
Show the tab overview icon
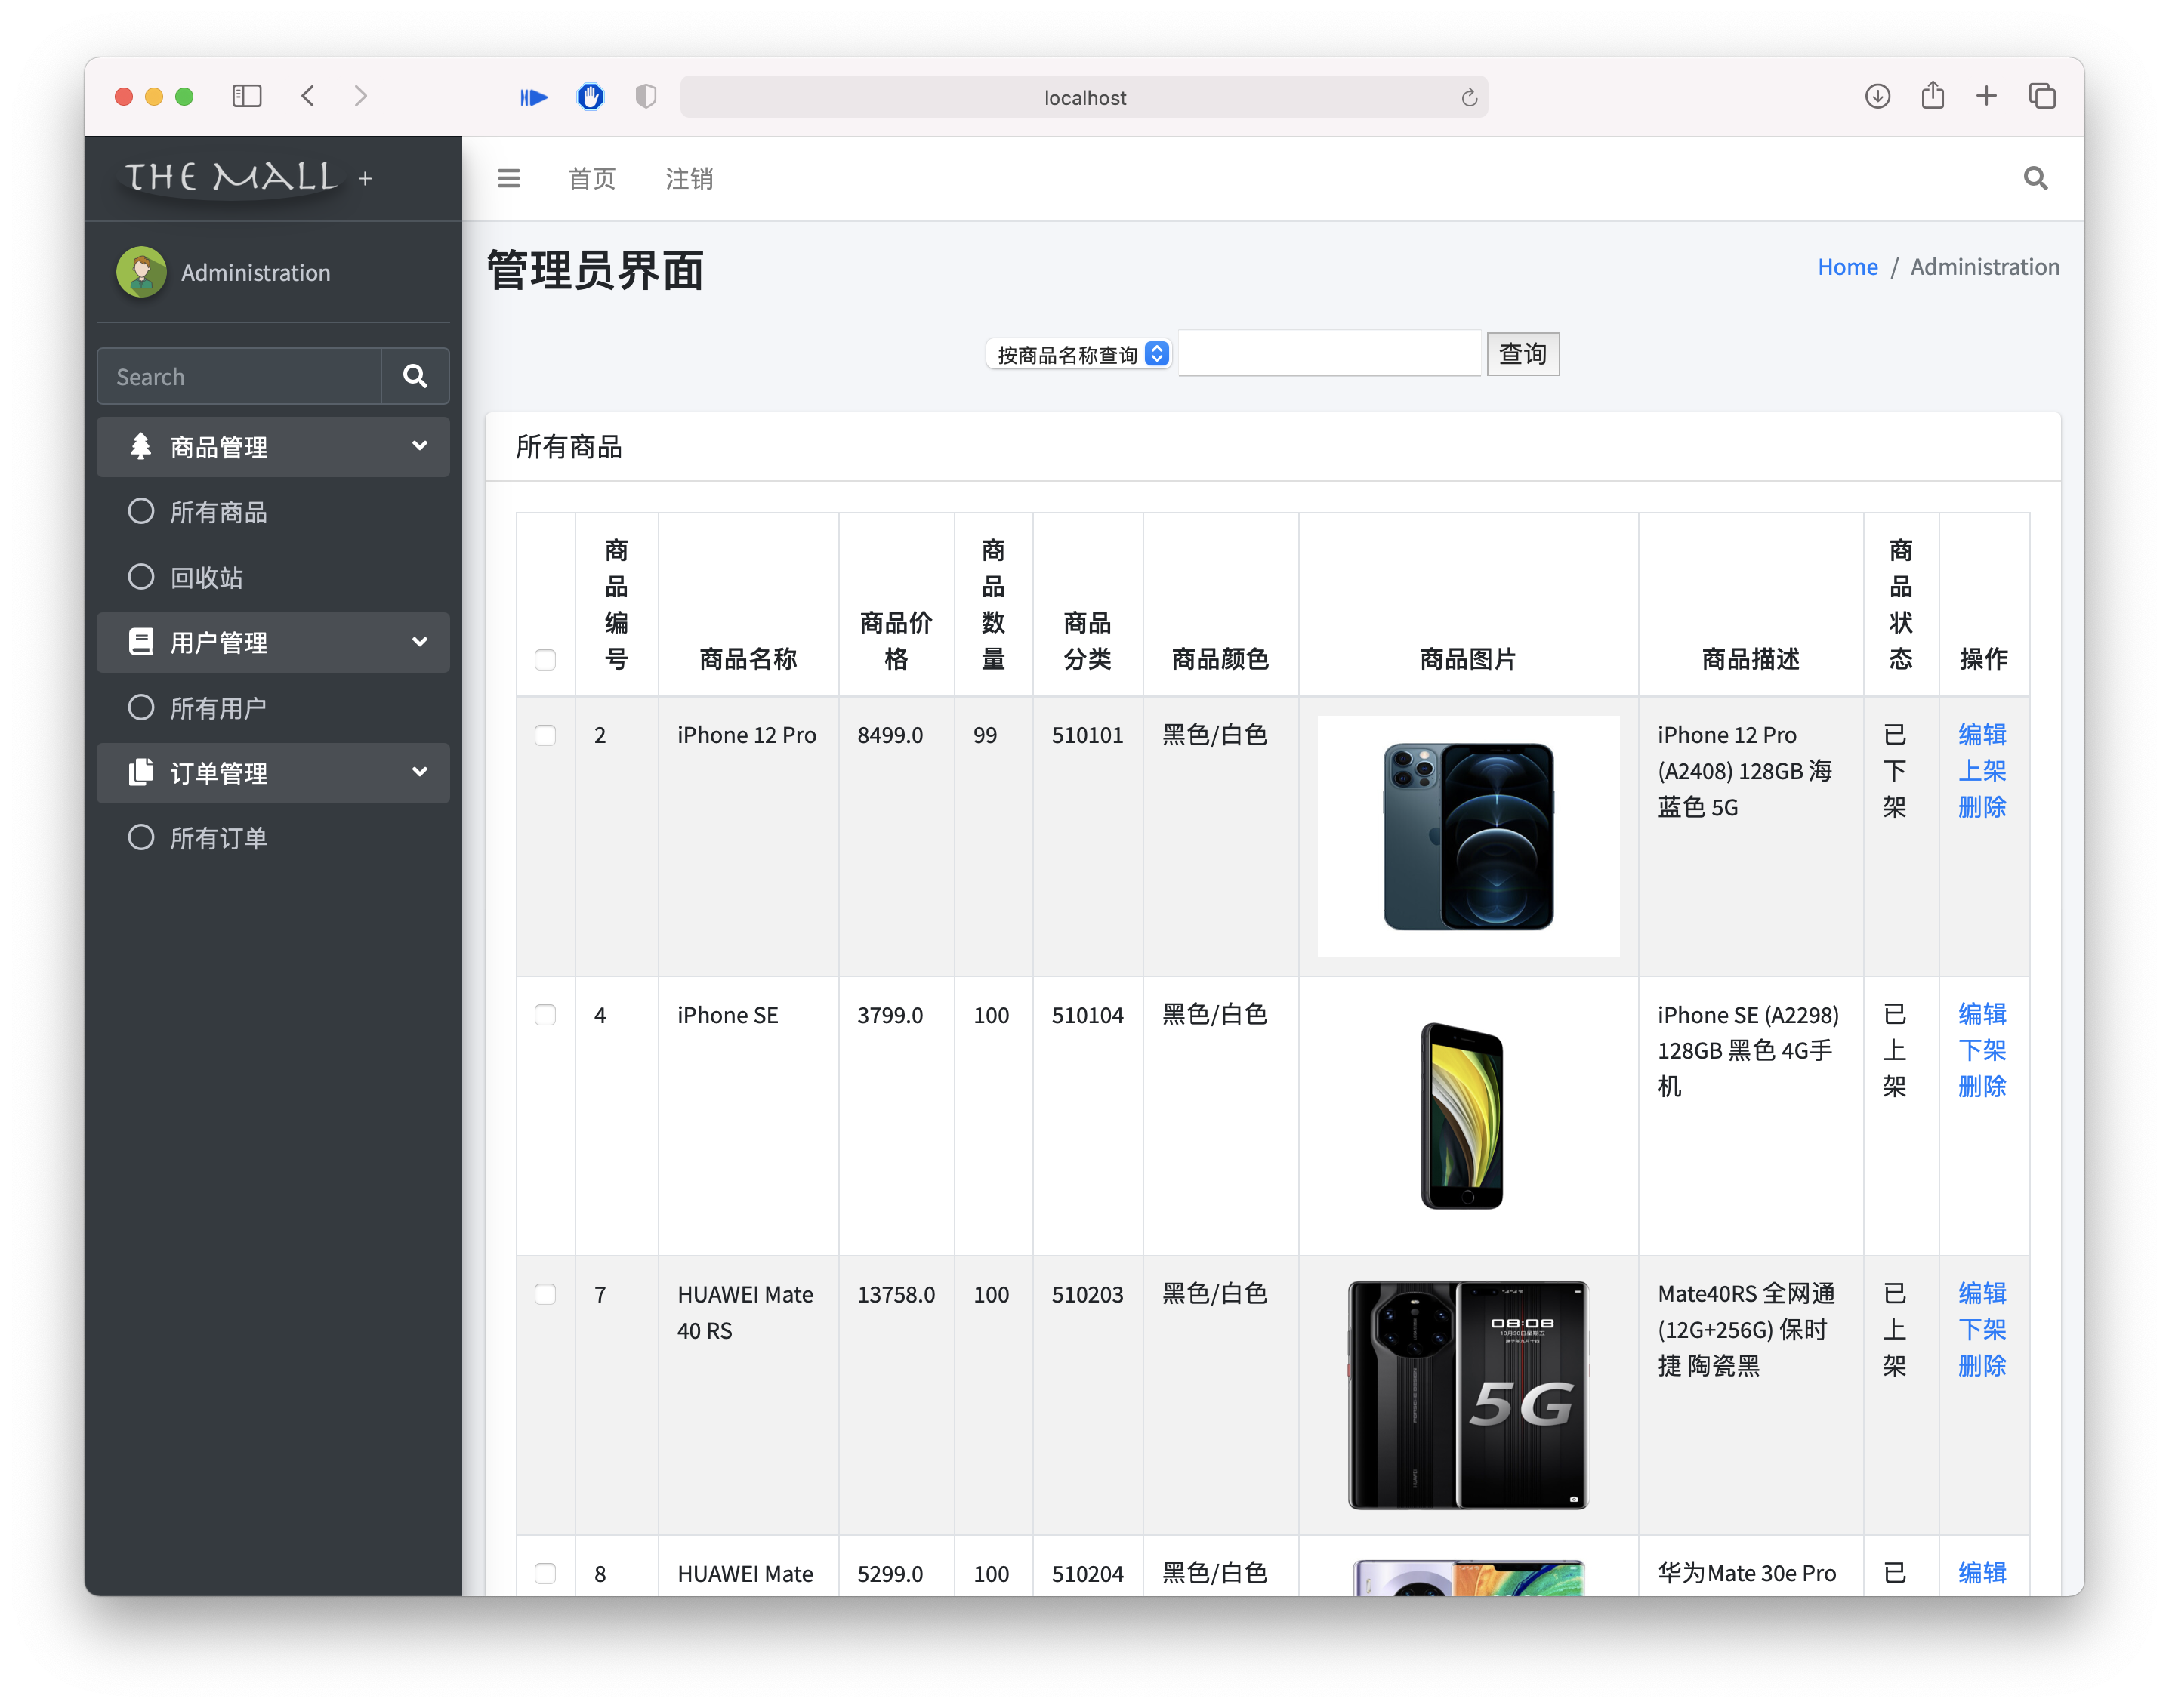tap(2041, 96)
